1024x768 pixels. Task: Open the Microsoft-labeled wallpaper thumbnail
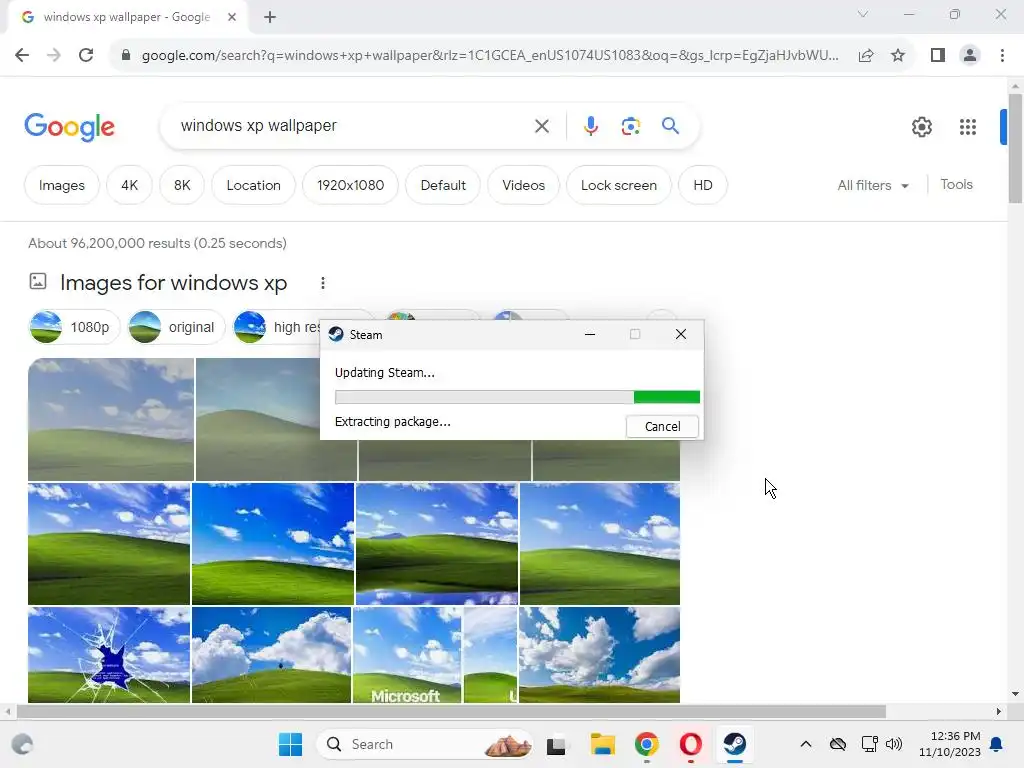(x=407, y=655)
